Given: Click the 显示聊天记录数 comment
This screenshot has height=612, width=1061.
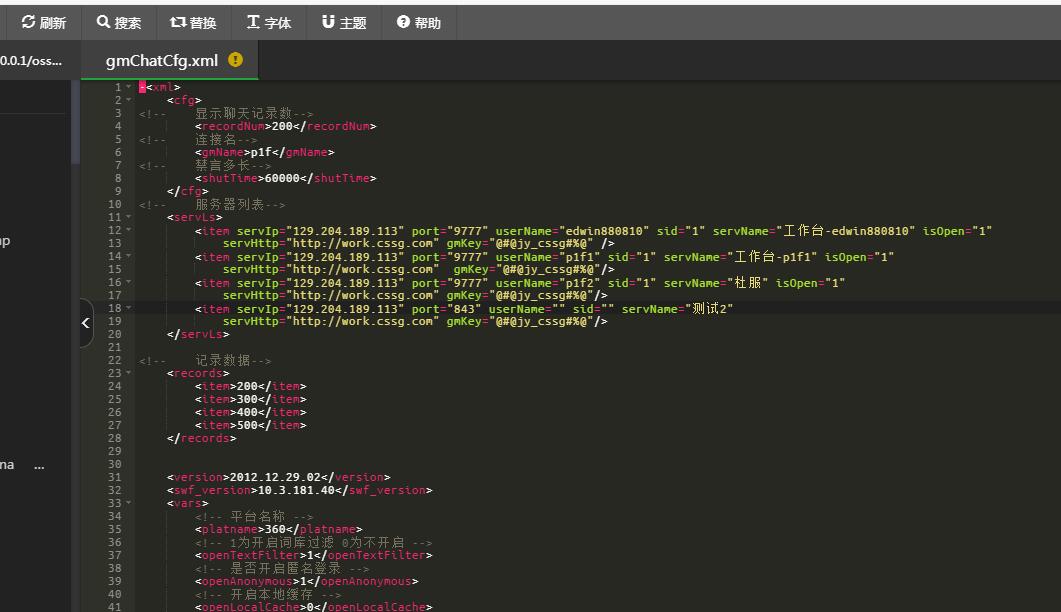Looking at the screenshot, I should pyautogui.click(x=227, y=113).
